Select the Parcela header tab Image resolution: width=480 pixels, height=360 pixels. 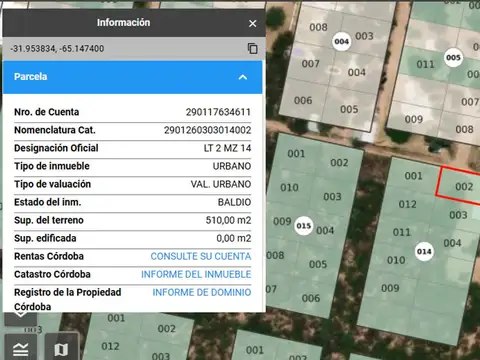click(x=132, y=77)
